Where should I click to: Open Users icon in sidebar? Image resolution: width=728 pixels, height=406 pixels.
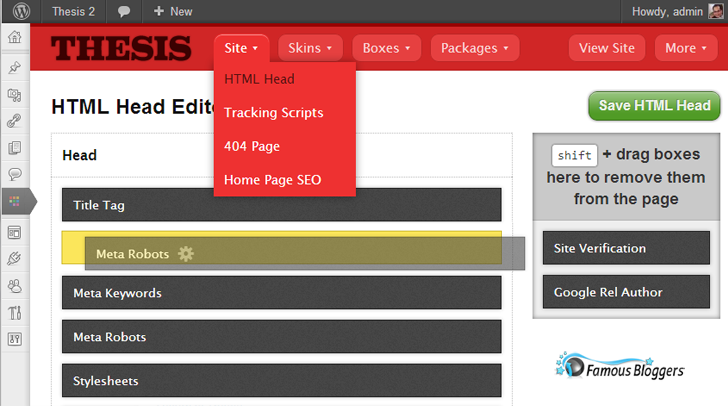click(x=15, y=286)
